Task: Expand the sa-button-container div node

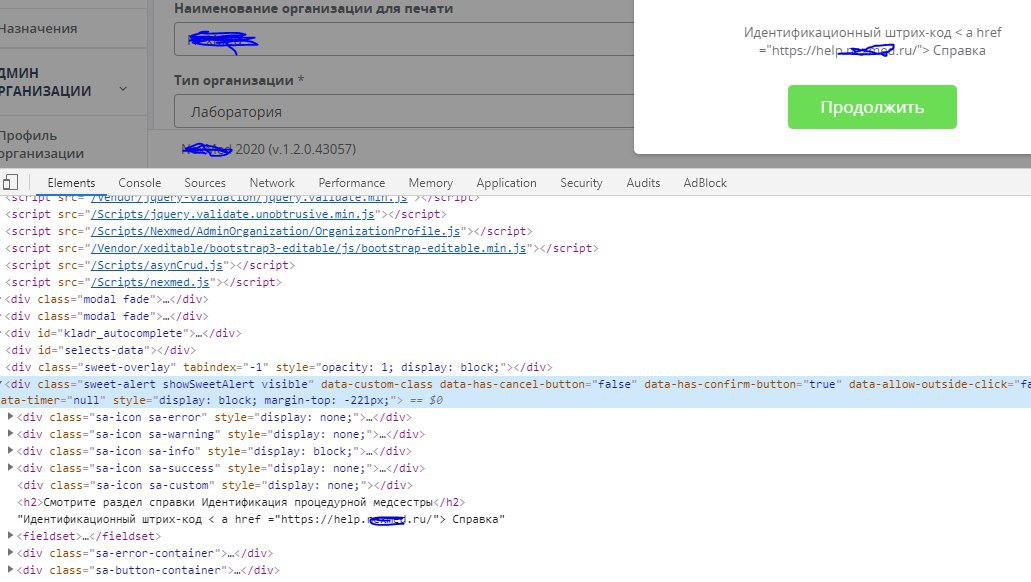Action: click(x=10, y=570)
